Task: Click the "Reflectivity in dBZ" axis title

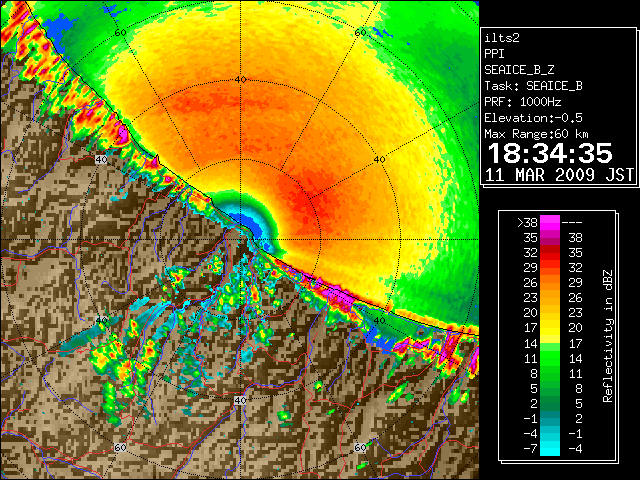Action: (x=608, y=336)
